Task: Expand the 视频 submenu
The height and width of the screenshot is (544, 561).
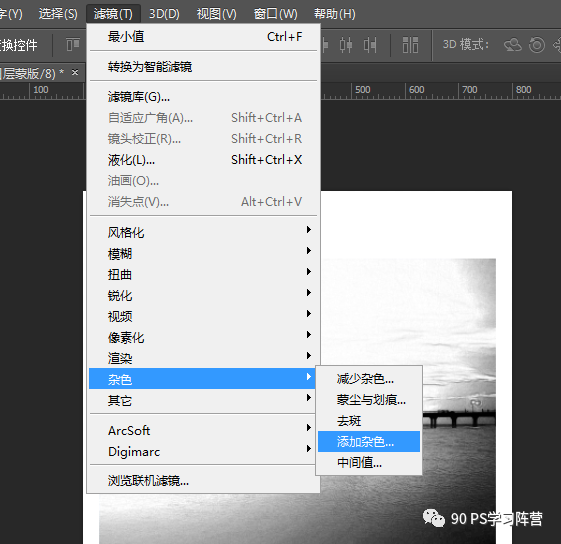Action: tap(204, 316)
